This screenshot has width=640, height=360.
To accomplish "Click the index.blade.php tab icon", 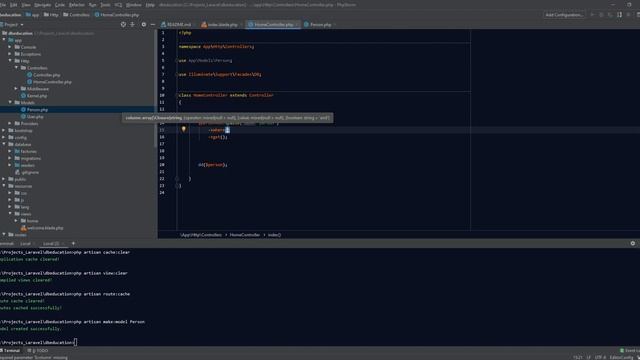I will pyautogui.click(x=204, y=24).
